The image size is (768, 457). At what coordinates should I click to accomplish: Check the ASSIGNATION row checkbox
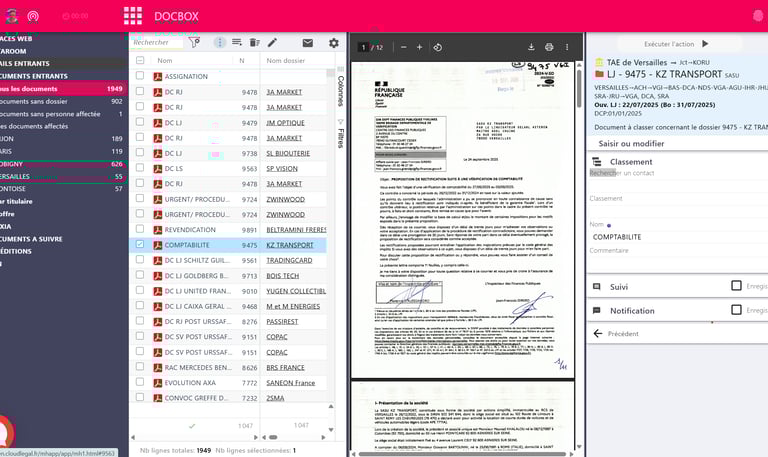[140, 76]
